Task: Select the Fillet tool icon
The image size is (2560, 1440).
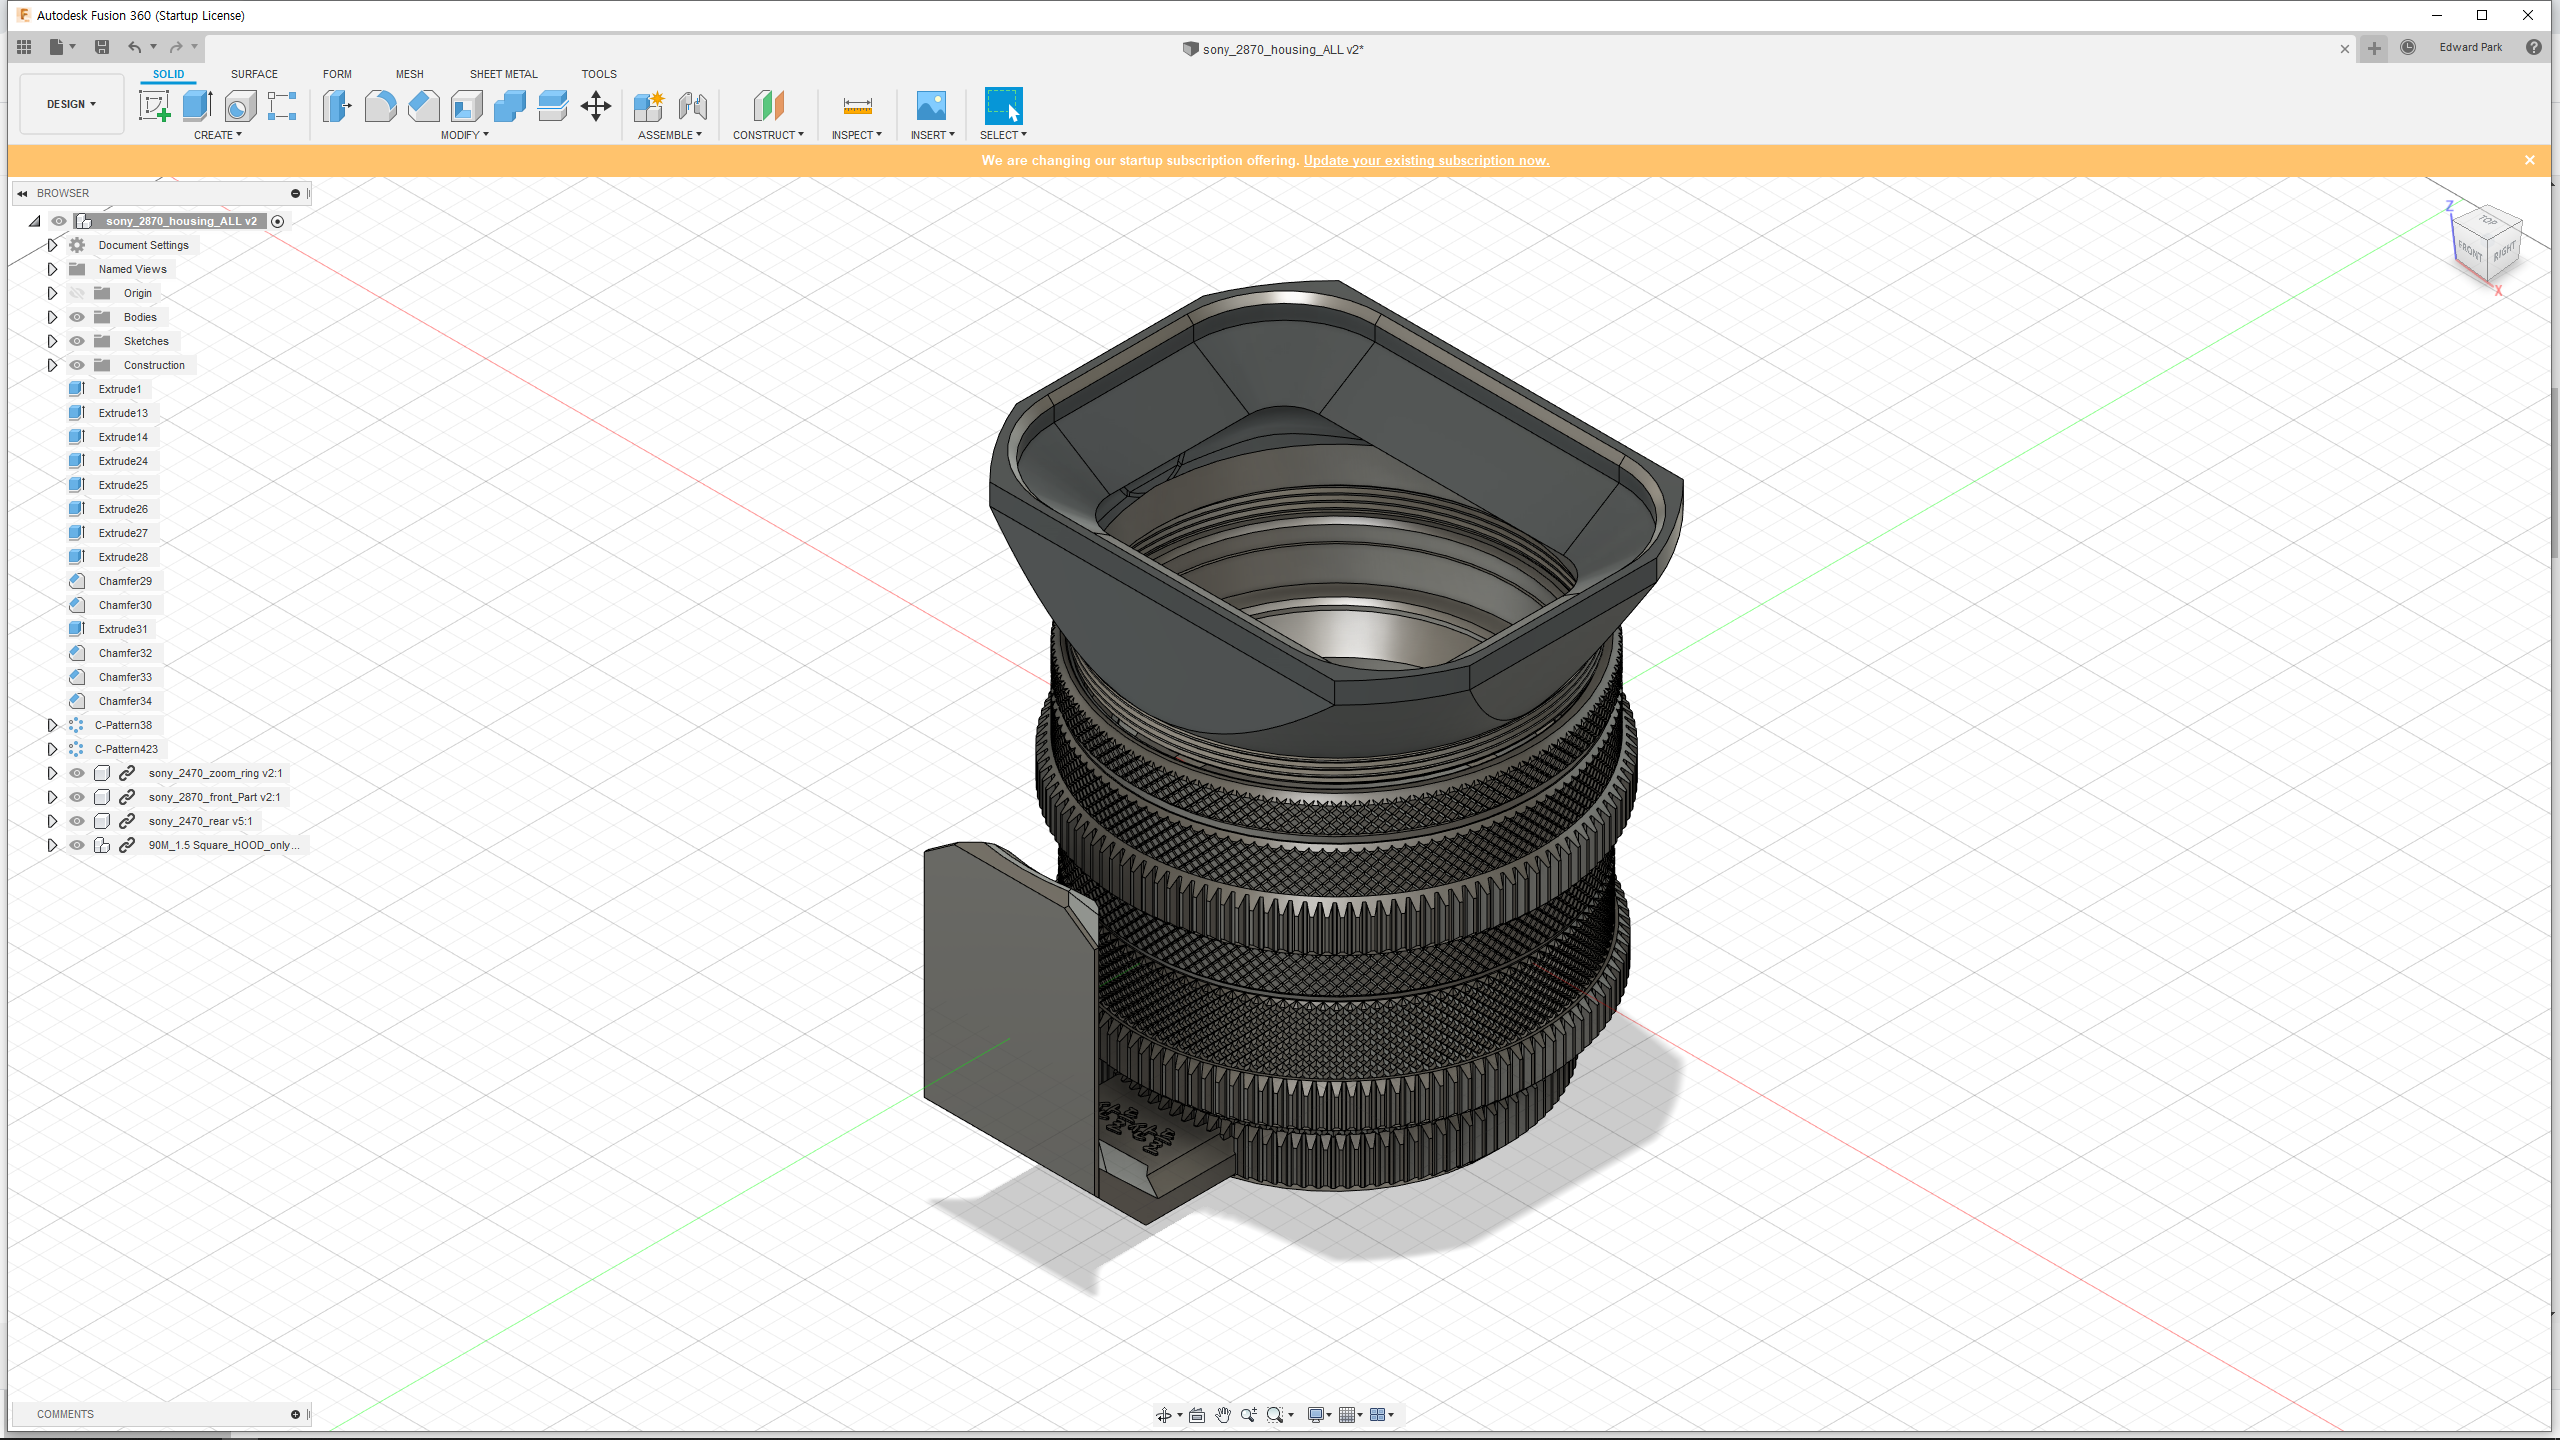Action: click(x=380, y=106)
